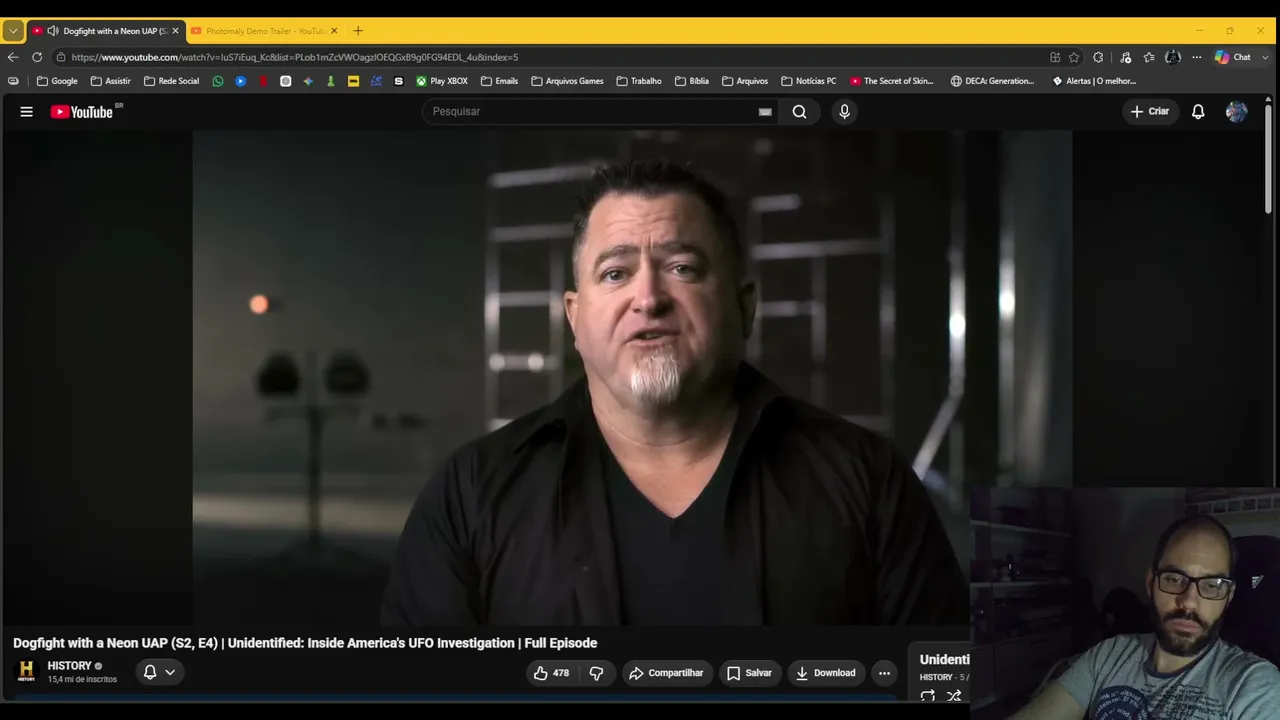Go back to the previous page
The image size is (1280, 720).
click(x=13, y=57)
